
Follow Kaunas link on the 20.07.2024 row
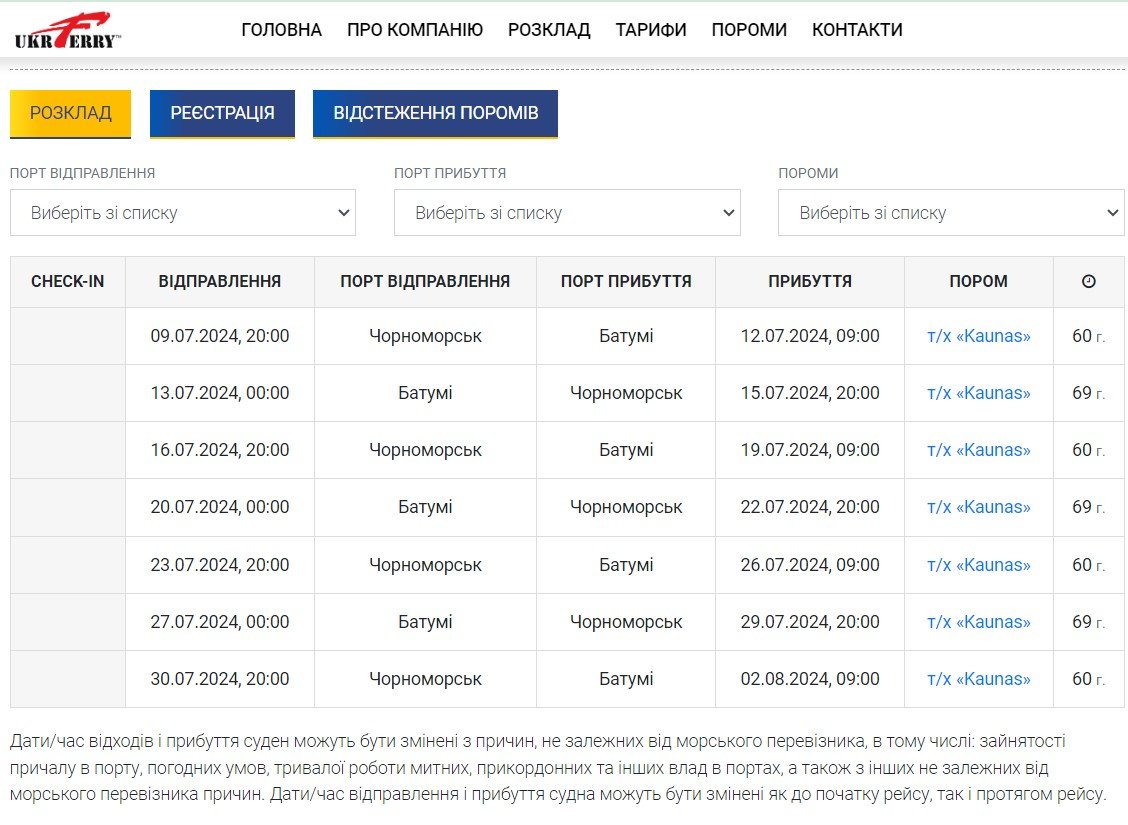[978, 507]
